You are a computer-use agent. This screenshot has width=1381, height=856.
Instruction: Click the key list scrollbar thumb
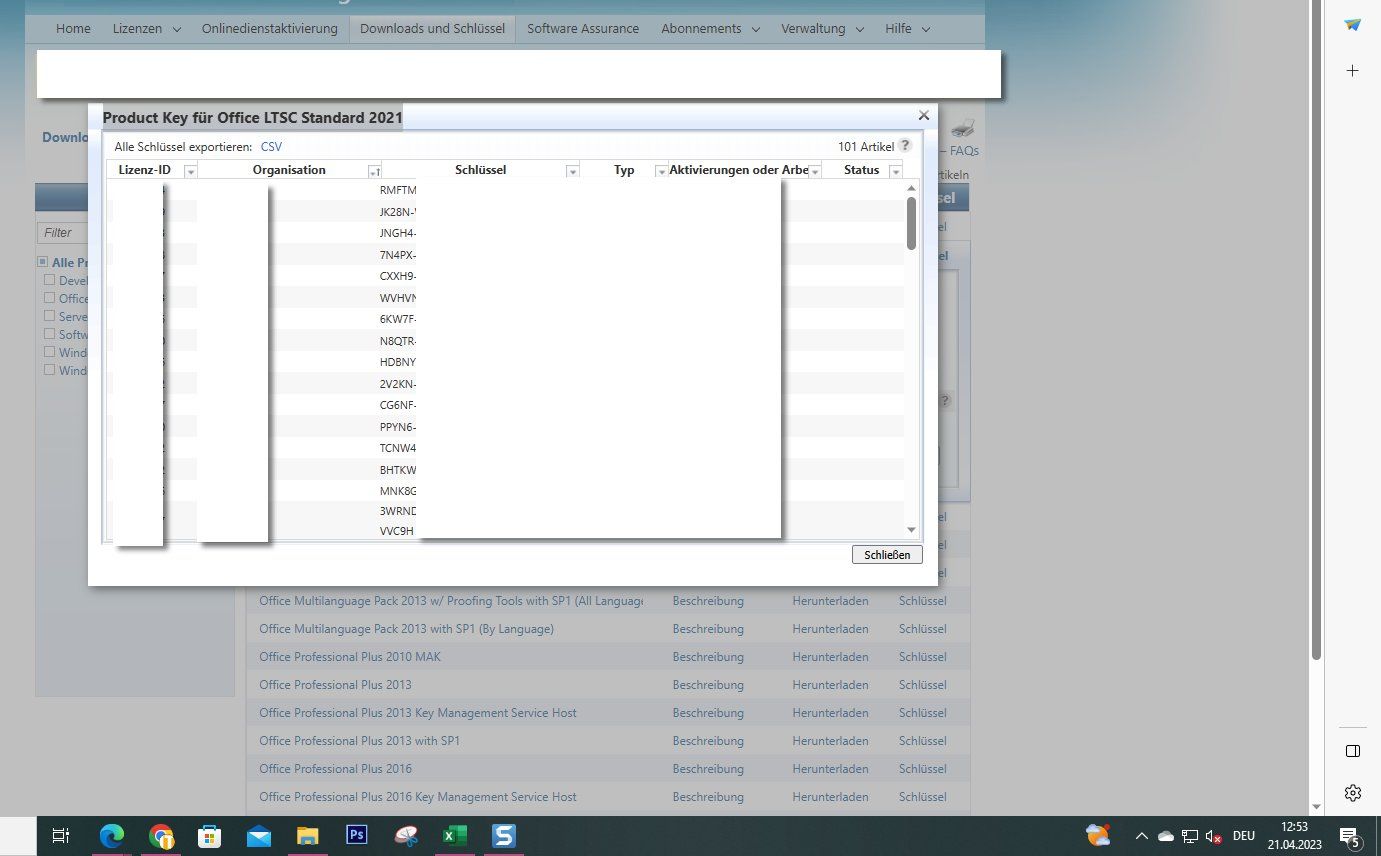click(x=911, y=223)
